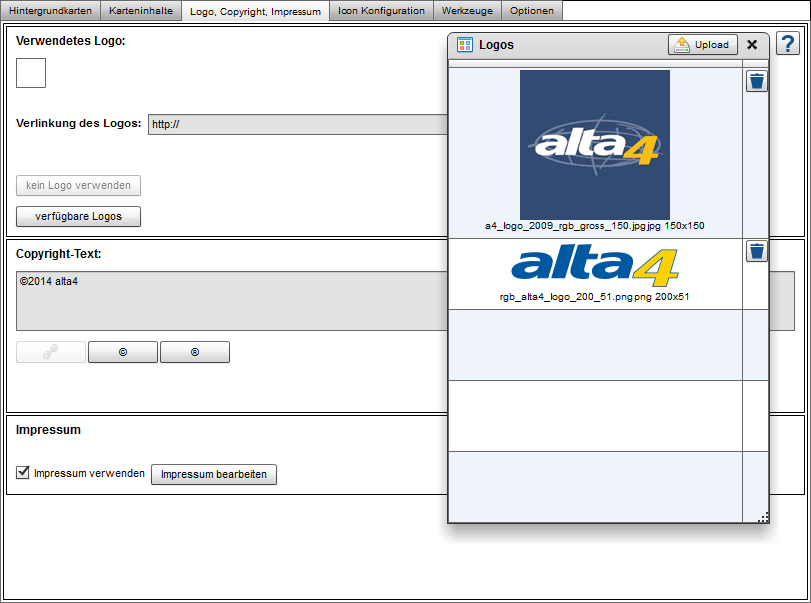Show verfügbare Logos
Screen dimensions: 811x603
tap(78, 217)
